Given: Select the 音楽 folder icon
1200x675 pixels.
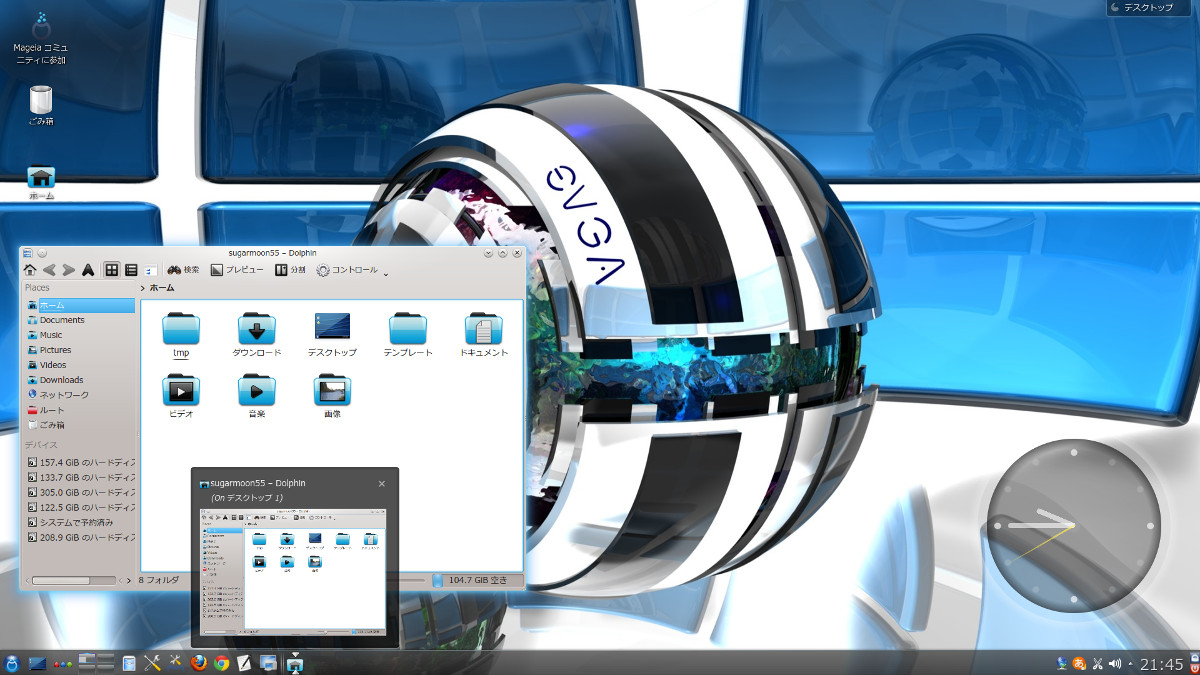Looking at the screenshot, I should [257, 396].
